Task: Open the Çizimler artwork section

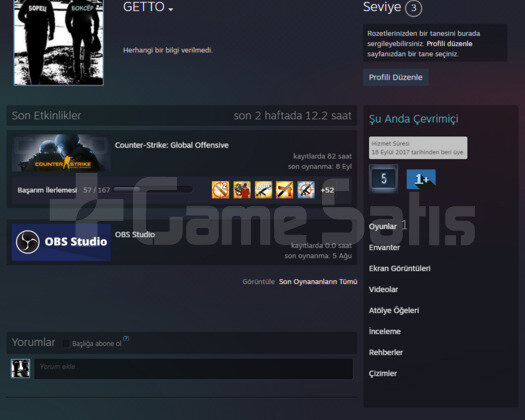Action: coord(382,373)
